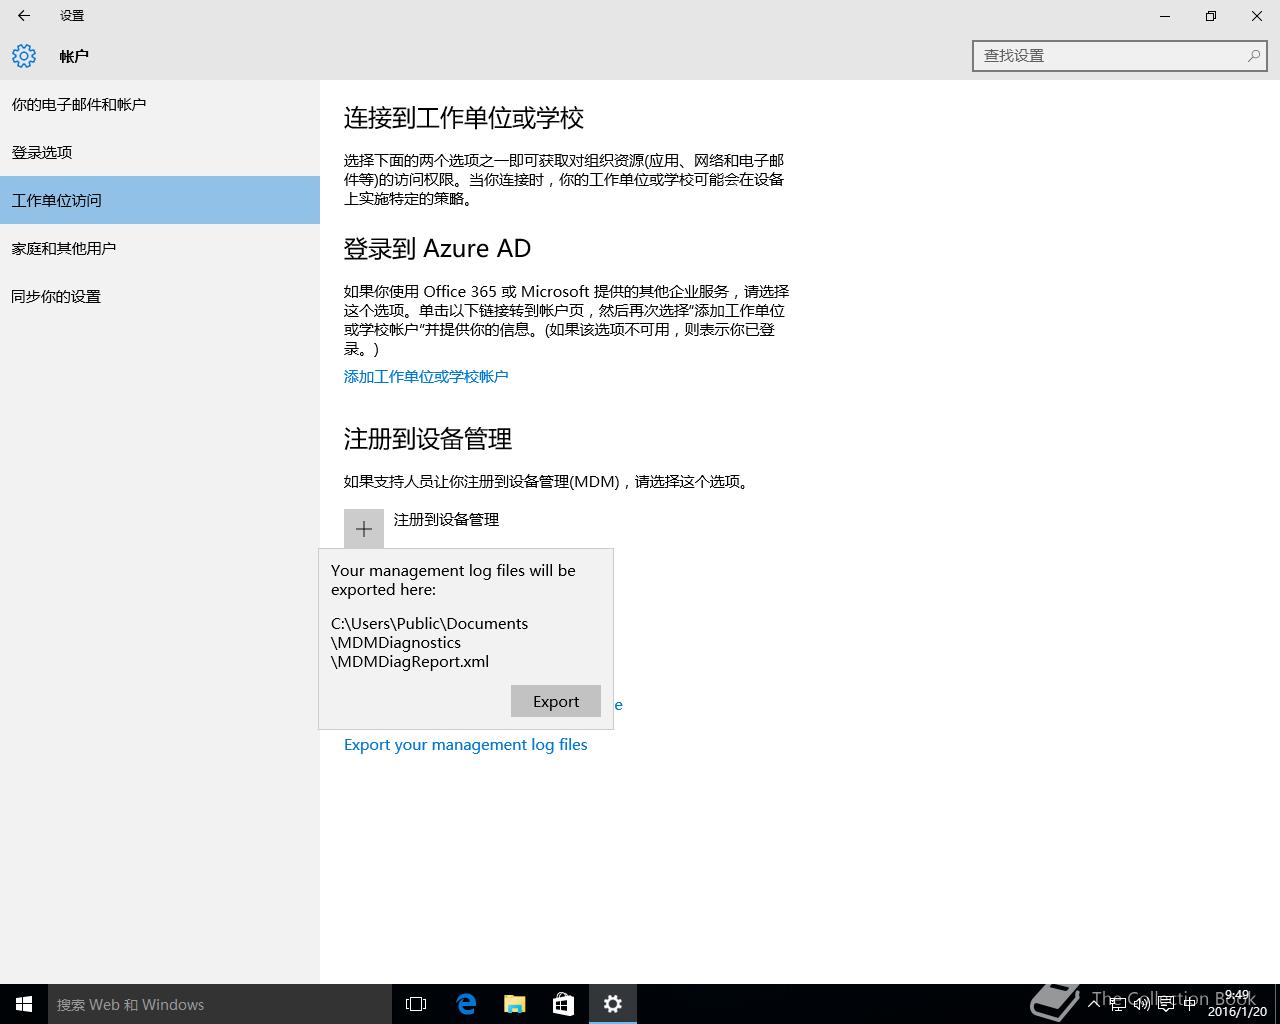
Task: Click the 查找设置 search field
Action: pyautogui.click(x=1120, y=56)
